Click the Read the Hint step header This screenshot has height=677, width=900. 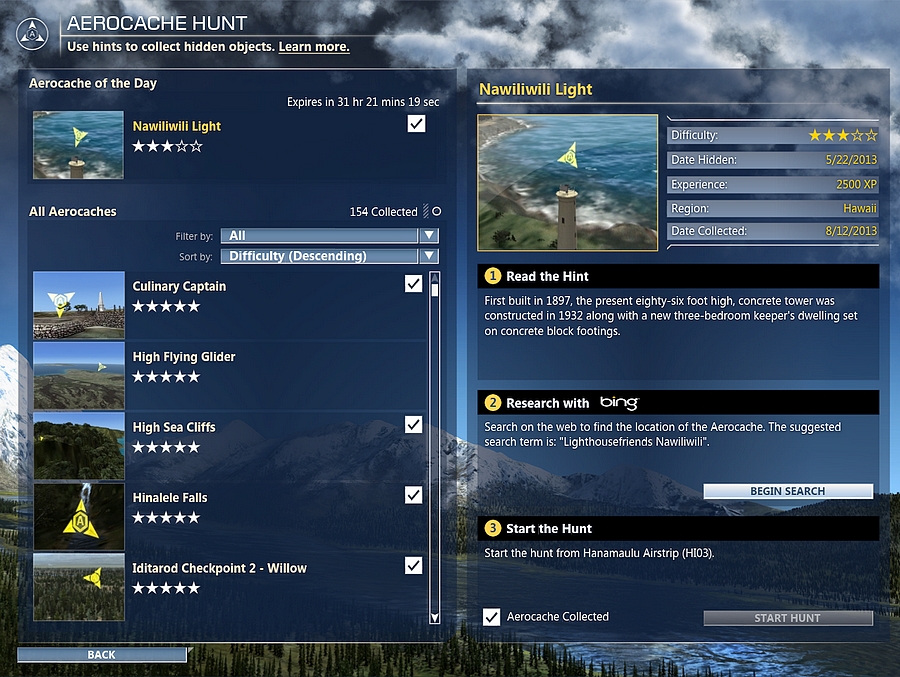click(678, 276)
